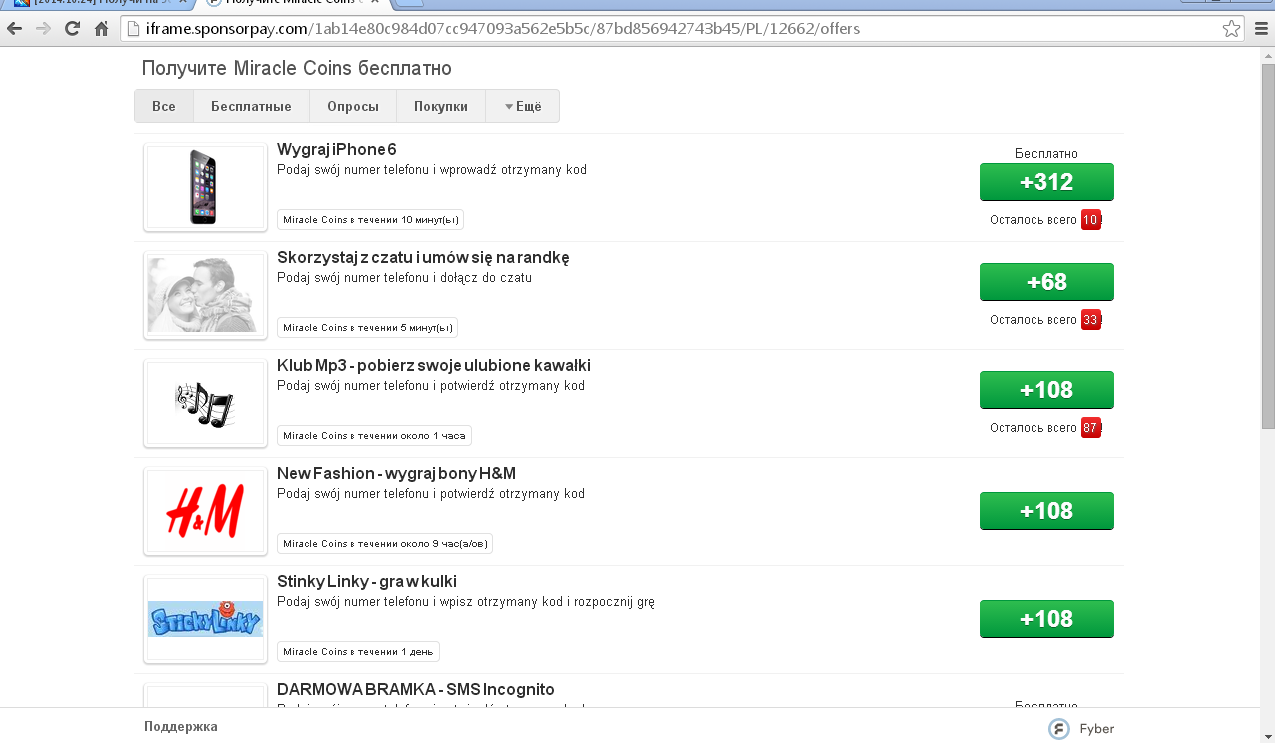
Task: Select the Покупки filter tab
Action: click(x=441, y=106)
